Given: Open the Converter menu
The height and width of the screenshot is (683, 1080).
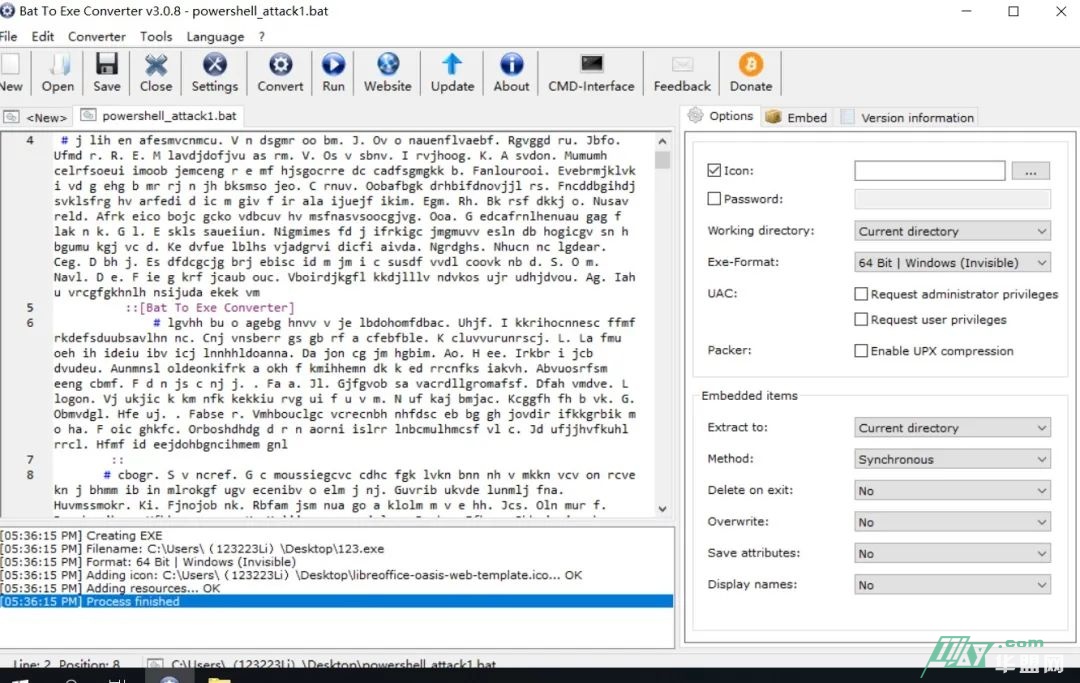Looking at the screenshot, I should pos(96,36).
